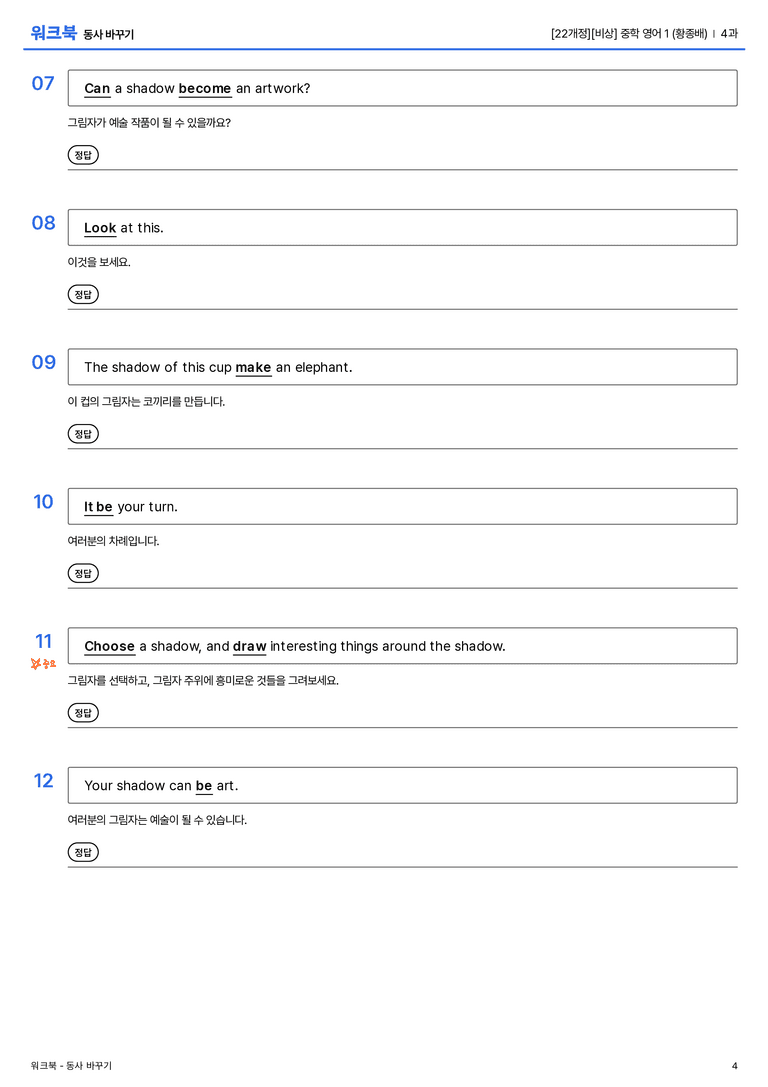
Task: Click the underlined 'be' in question 12
Action: click(x=204, y=785)
